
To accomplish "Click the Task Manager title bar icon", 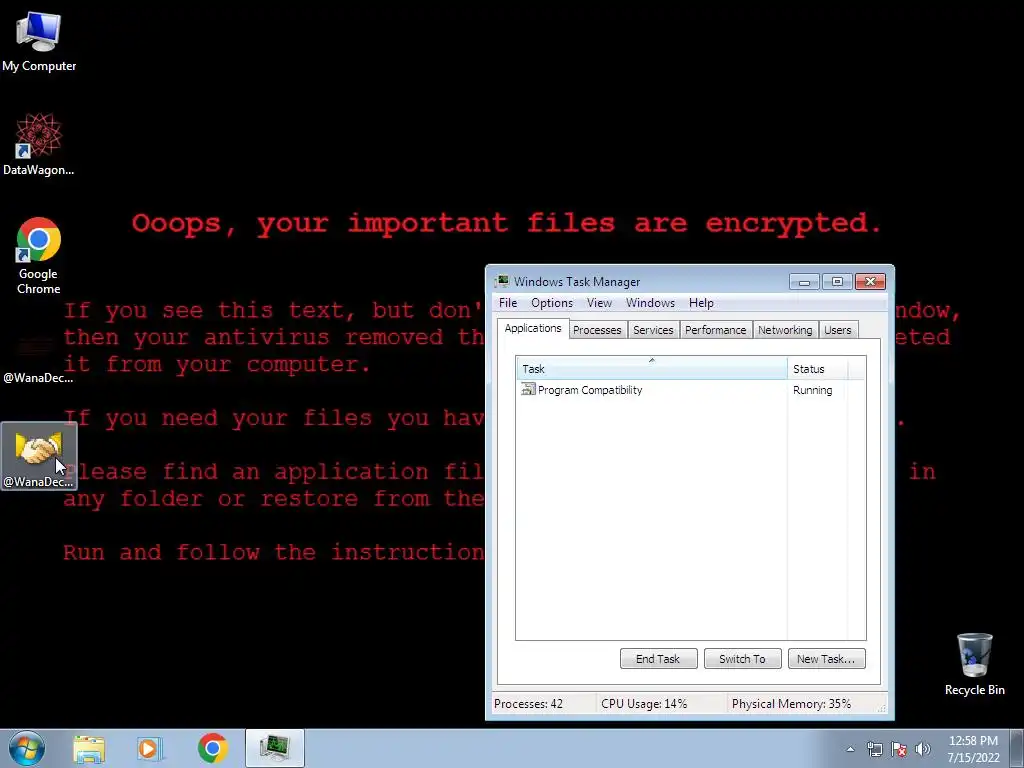I will pos(502,281).
